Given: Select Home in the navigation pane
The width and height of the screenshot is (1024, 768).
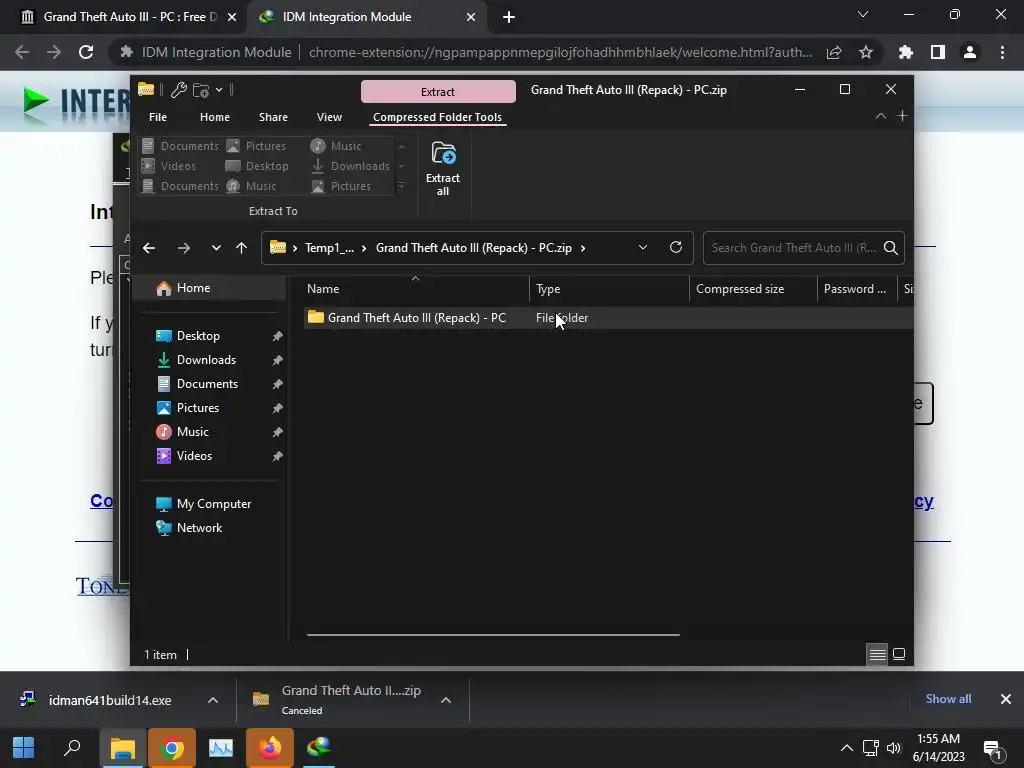Looking at the screenshot, I should 209,288.
